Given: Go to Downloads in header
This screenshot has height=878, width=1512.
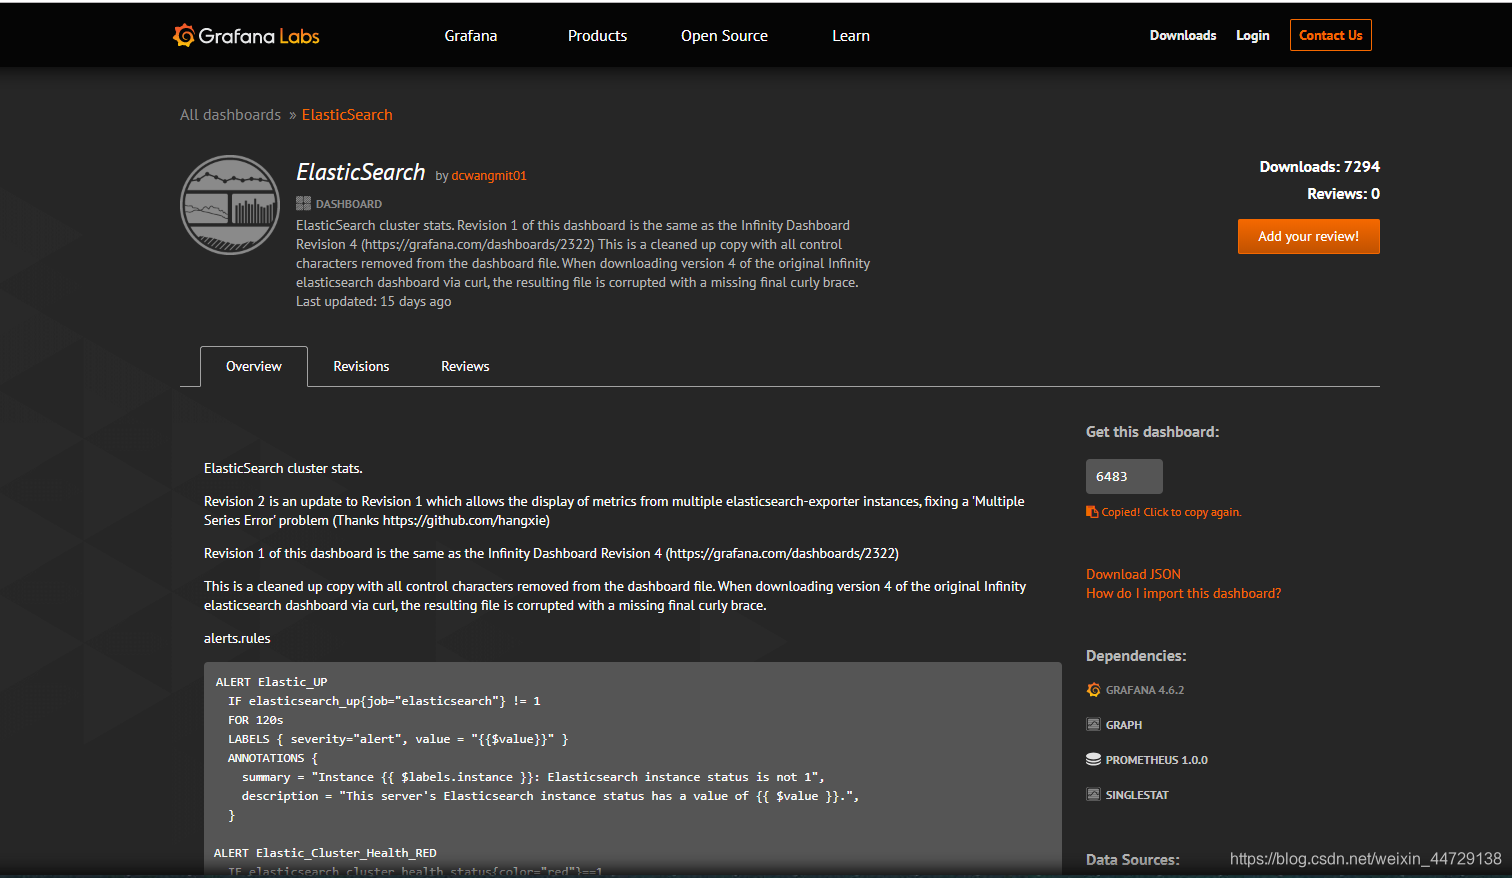Looking at the screenshot, I should coord(1183,35).
